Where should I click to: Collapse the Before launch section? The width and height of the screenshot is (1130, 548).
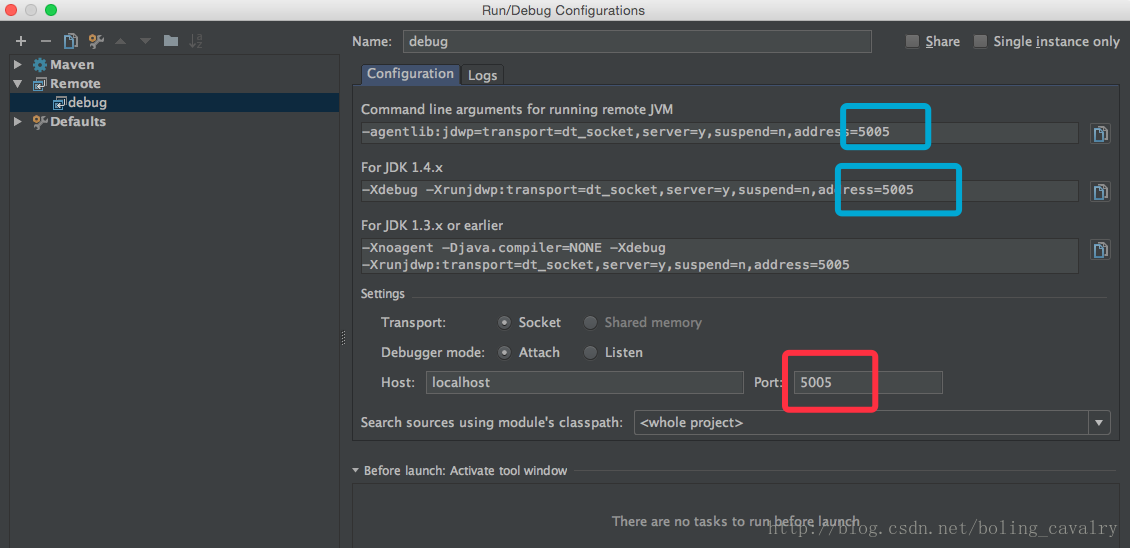[356, 470]
